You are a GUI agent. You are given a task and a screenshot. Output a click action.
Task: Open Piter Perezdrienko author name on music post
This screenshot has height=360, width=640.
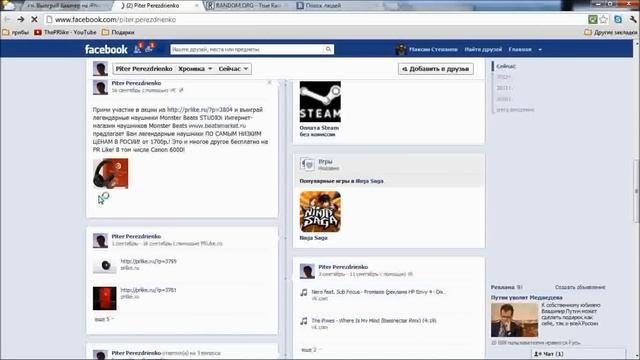pos(343,267)
